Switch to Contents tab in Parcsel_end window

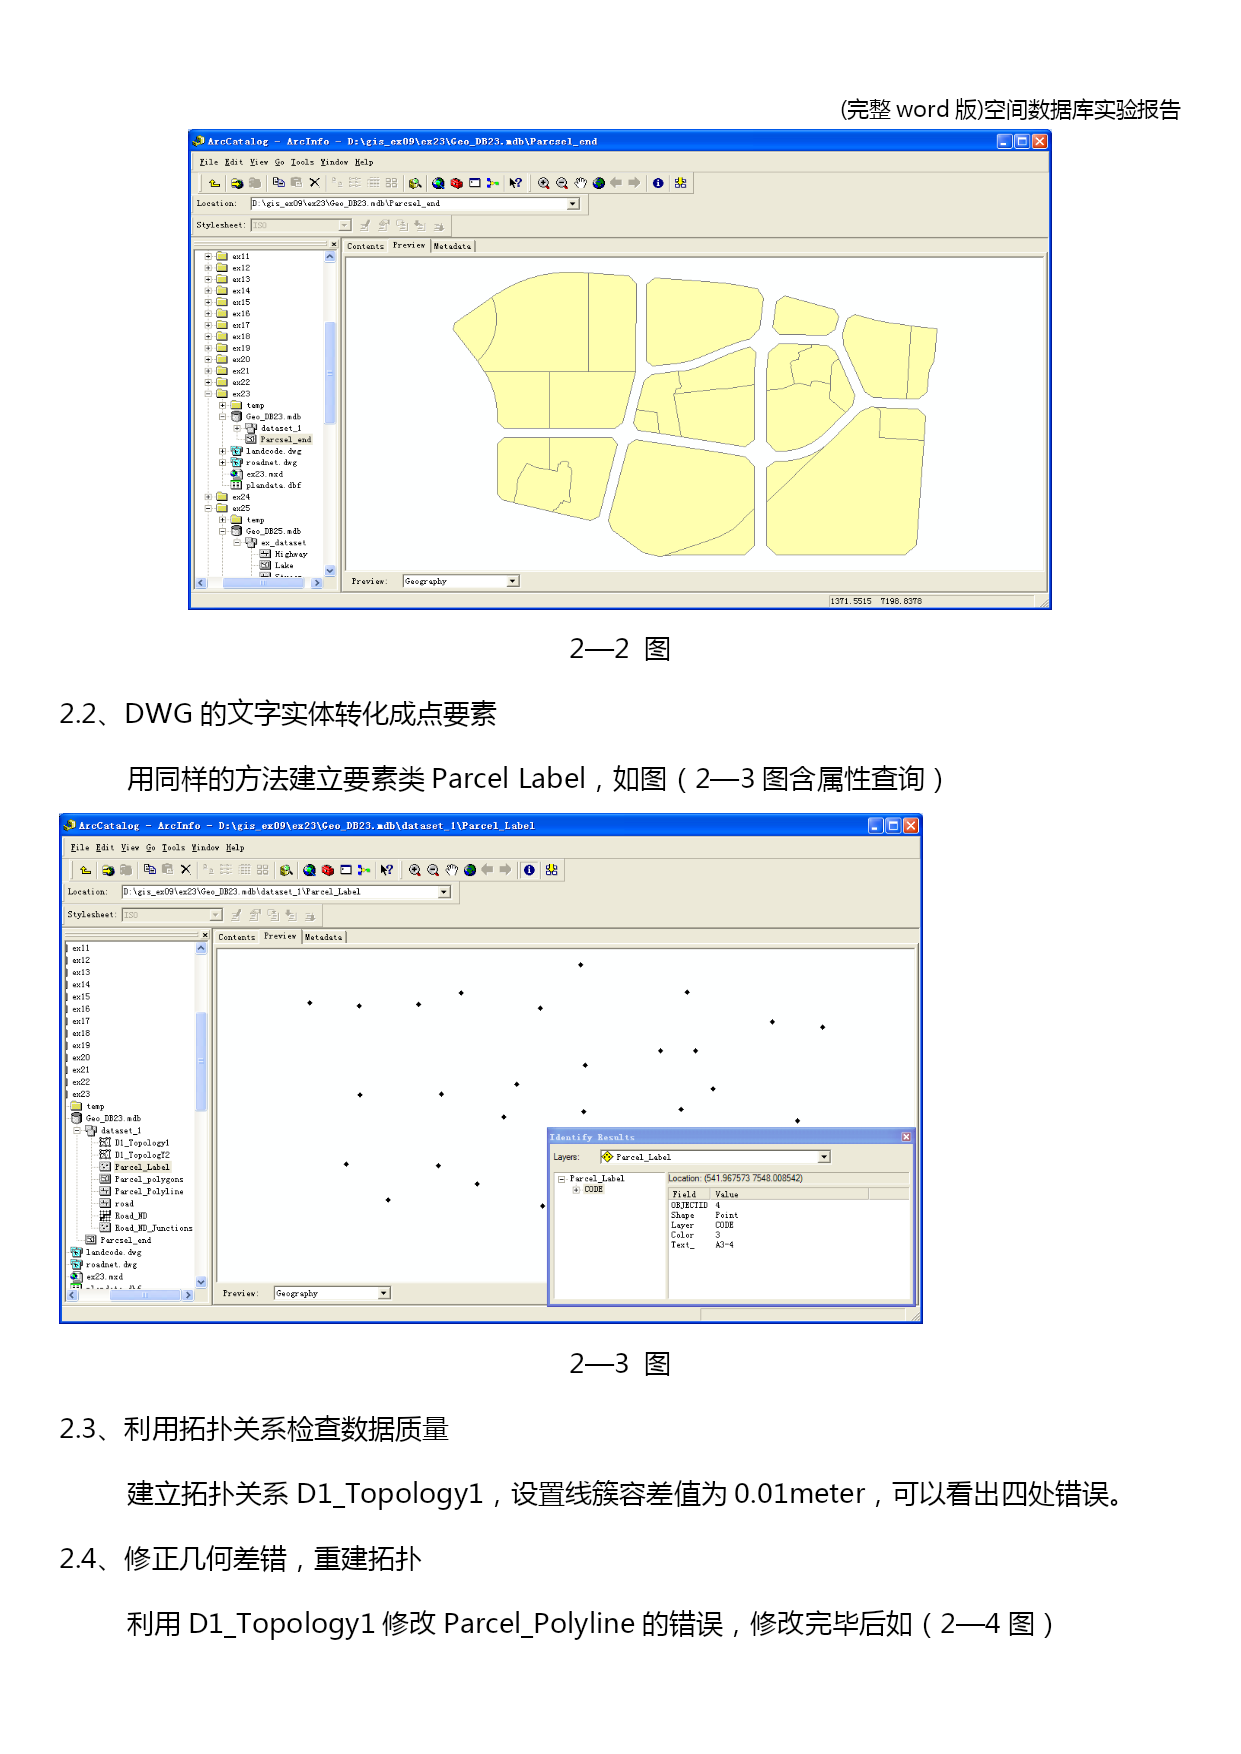[x=365, y=246]
